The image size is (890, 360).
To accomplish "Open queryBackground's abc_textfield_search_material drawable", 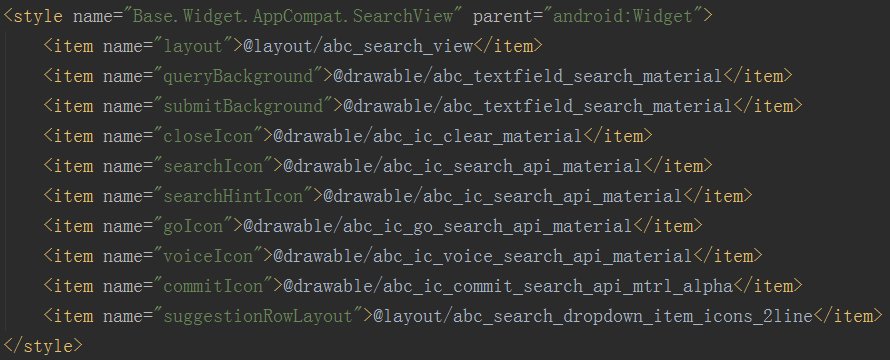I will coord(528,76).
